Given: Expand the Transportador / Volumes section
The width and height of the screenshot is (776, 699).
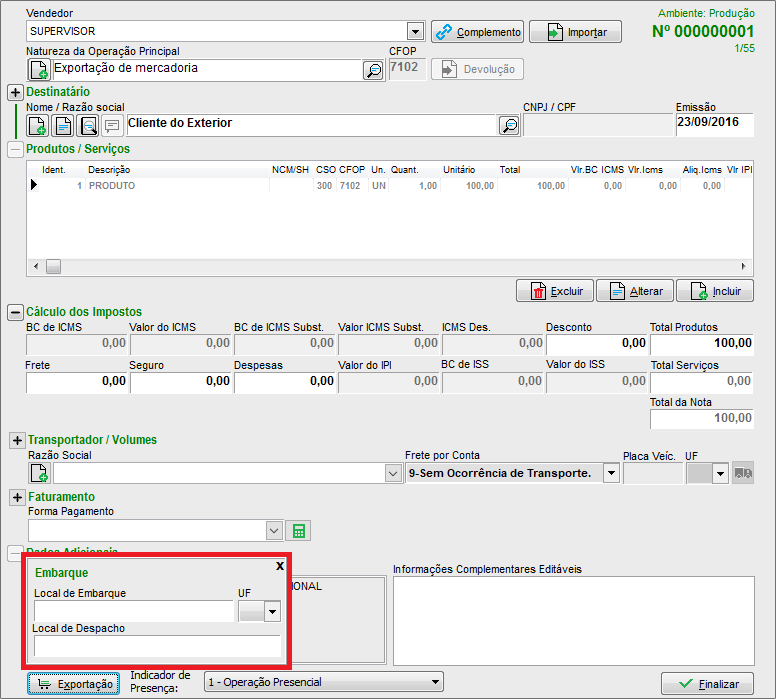Looking at the screenshot, I should pyautogui.click(x=16, y=440).
